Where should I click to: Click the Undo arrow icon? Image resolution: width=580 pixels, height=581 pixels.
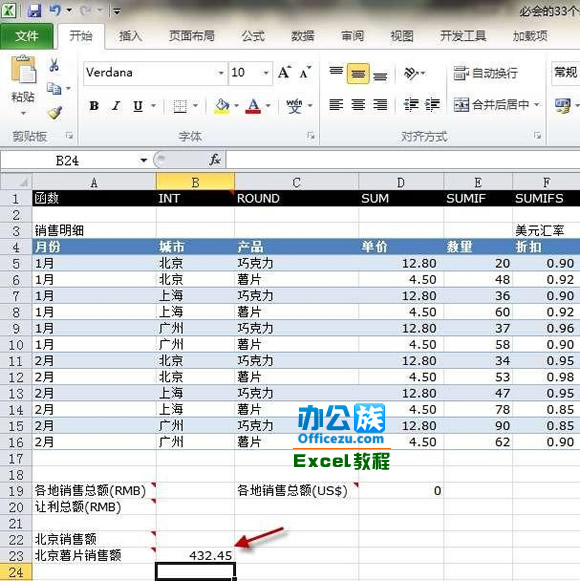coord(55,10)
